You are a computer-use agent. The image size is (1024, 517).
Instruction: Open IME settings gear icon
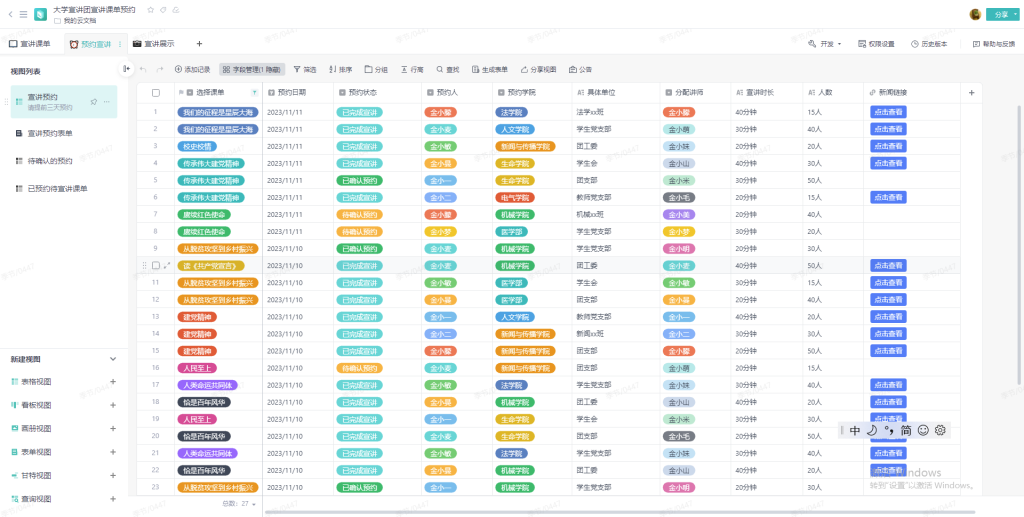940,430
